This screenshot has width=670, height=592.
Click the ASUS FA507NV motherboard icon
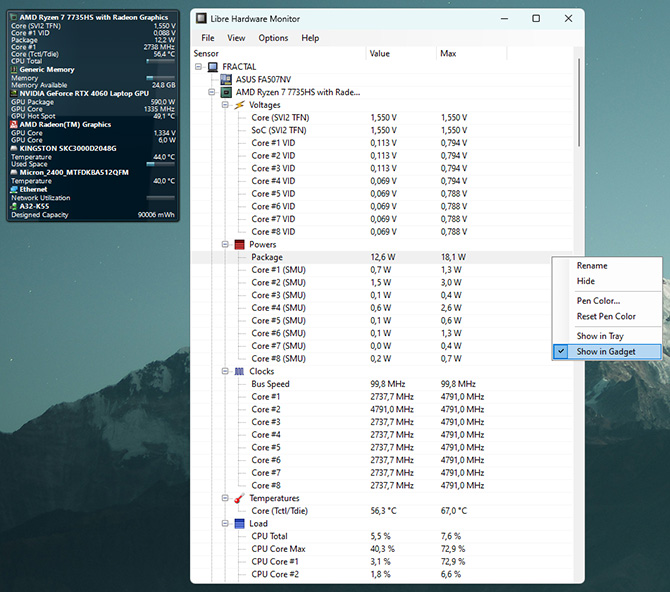click(226, 80)
